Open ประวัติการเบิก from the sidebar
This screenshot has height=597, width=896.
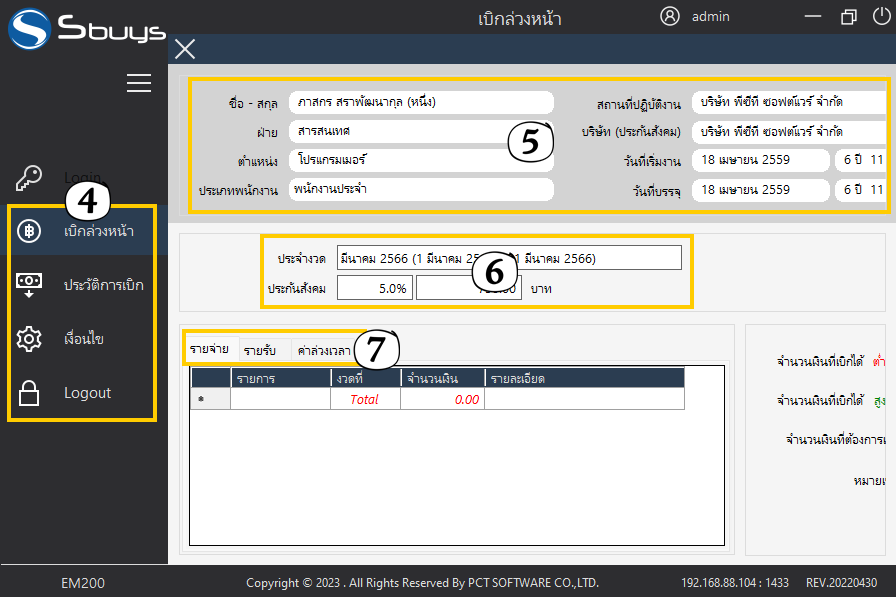tap(104, 285)
